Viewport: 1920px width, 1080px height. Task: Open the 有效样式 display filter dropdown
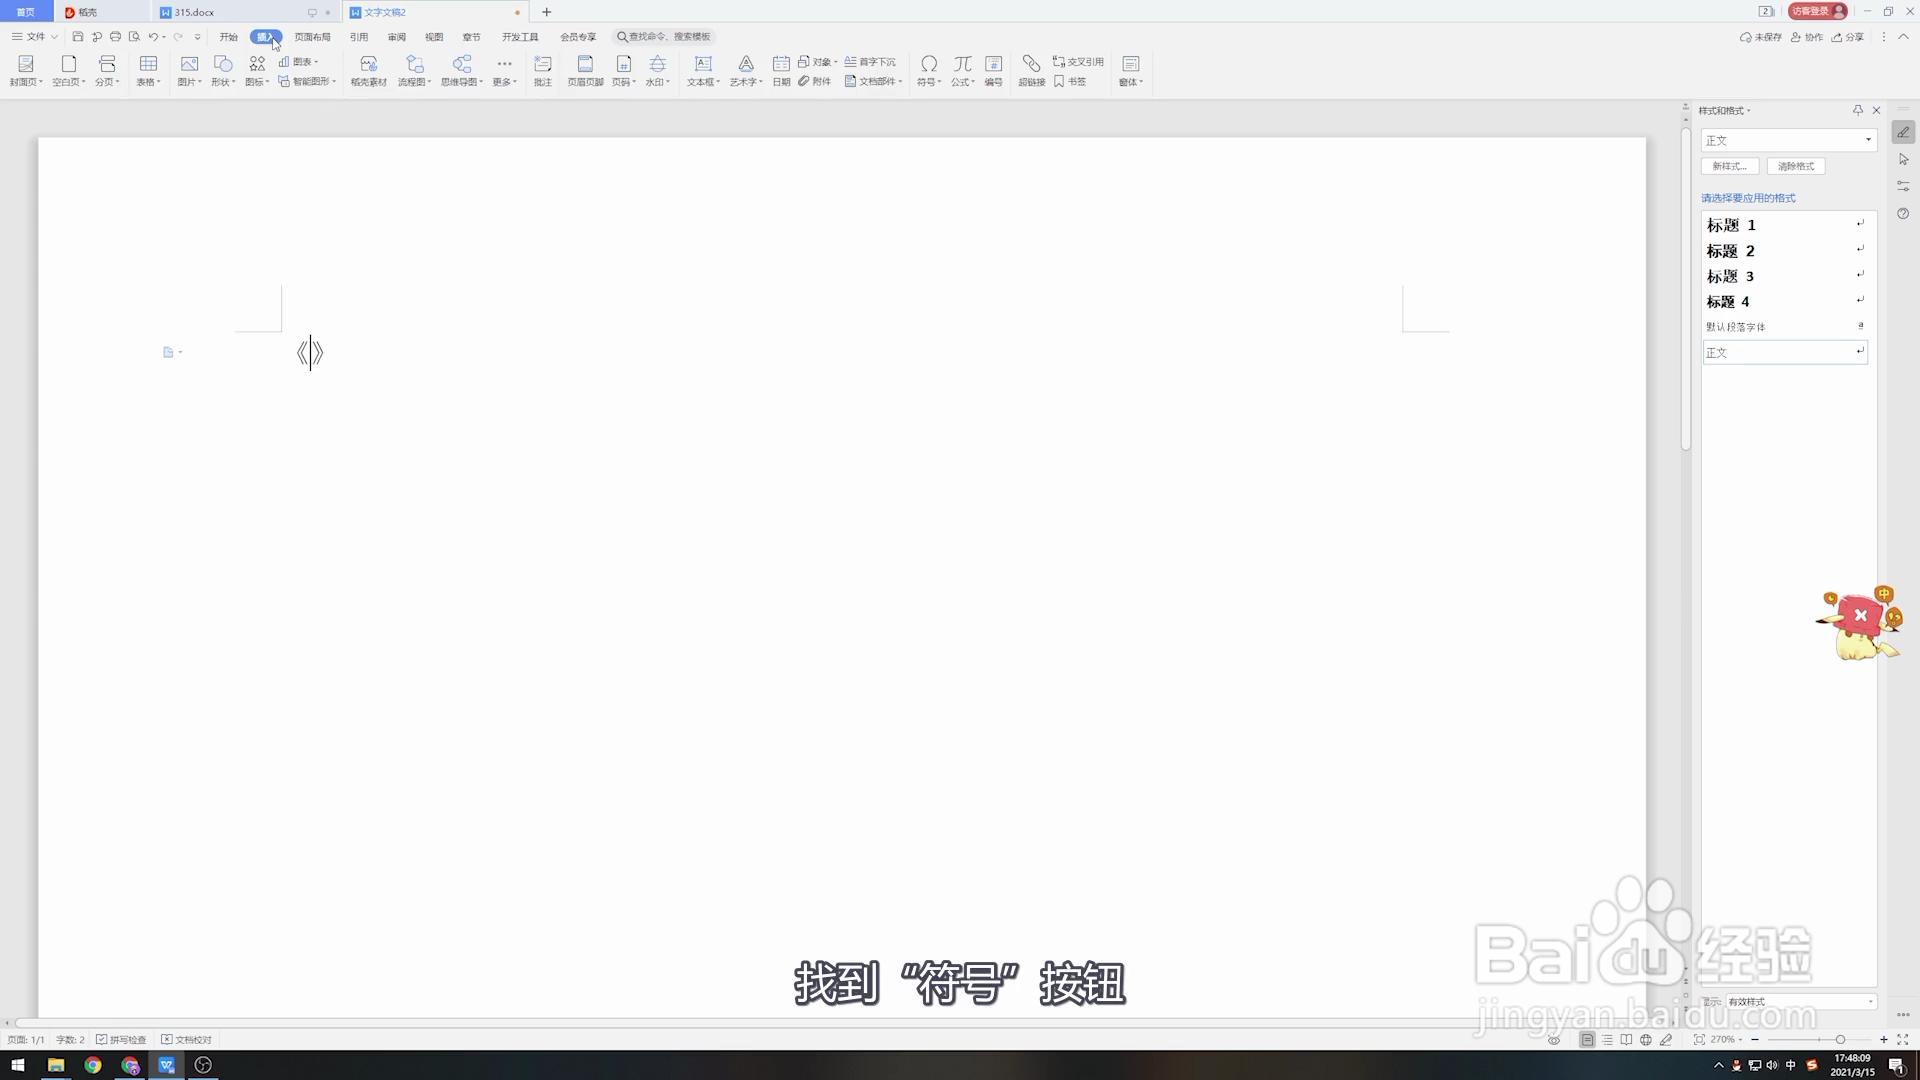1870,1002
